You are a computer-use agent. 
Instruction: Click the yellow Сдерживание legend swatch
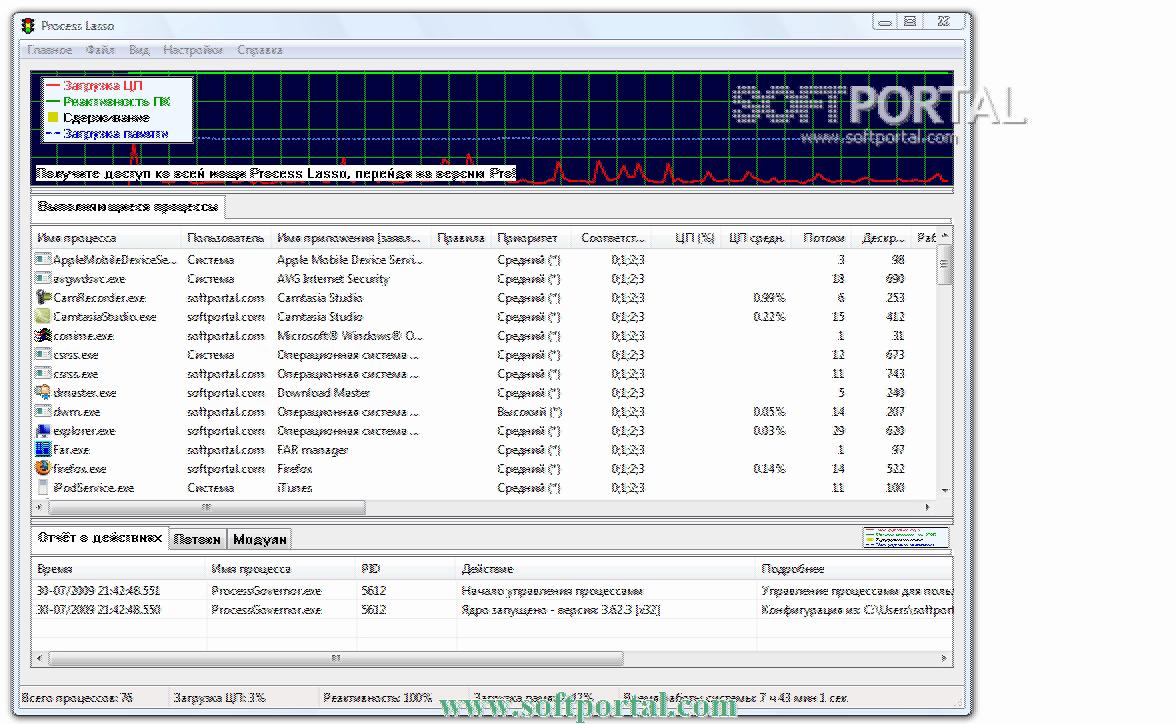(52, 118)
